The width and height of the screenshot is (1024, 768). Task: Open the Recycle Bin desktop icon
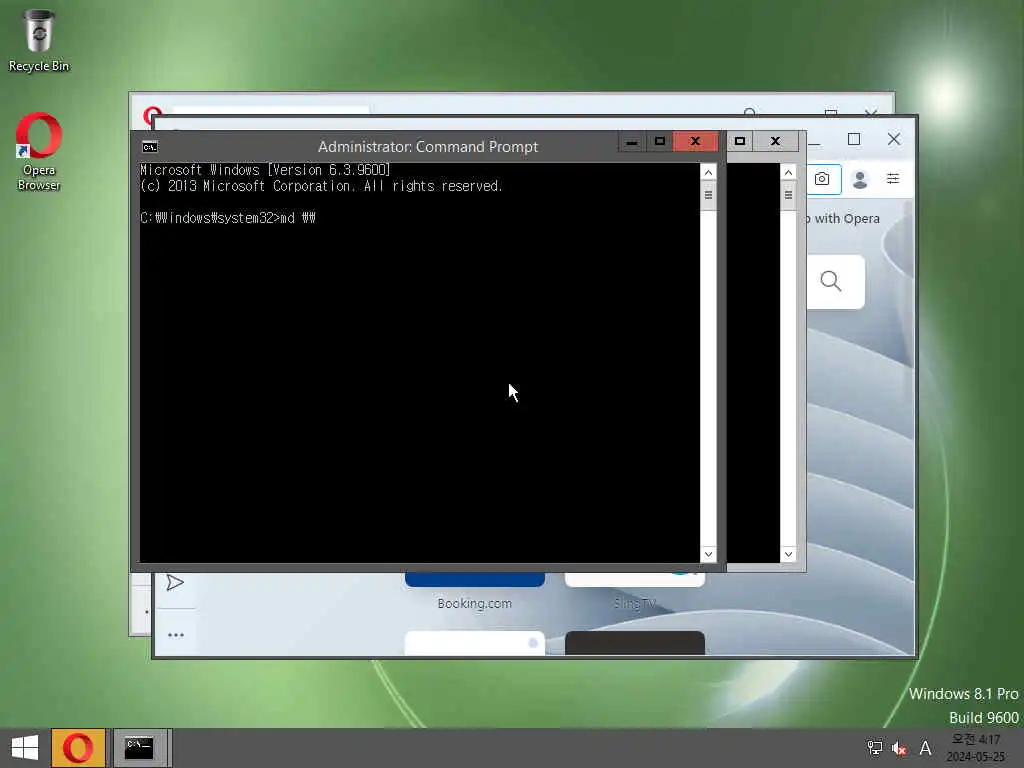pos(39,40)
